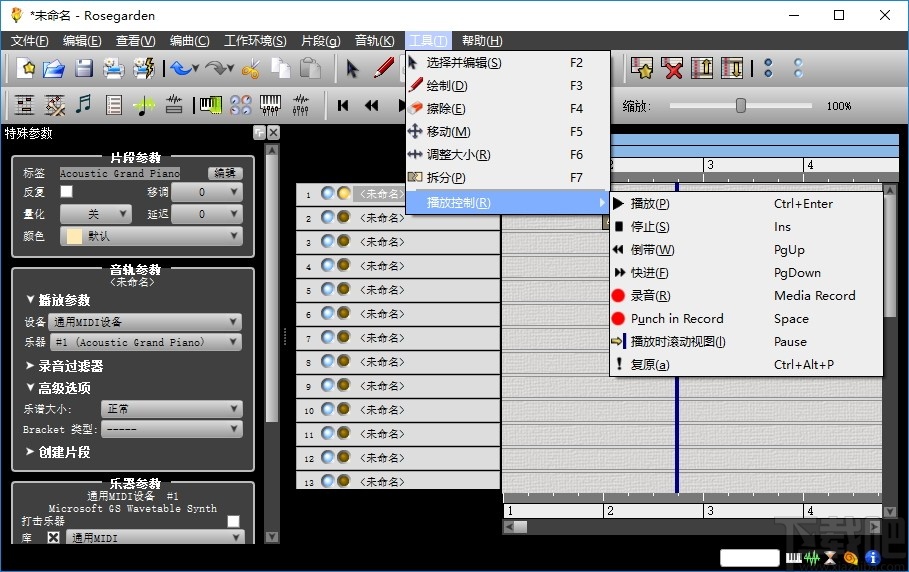Click the blue undo arrow icon
The image size is (909, 572).
tap(181, 69)
